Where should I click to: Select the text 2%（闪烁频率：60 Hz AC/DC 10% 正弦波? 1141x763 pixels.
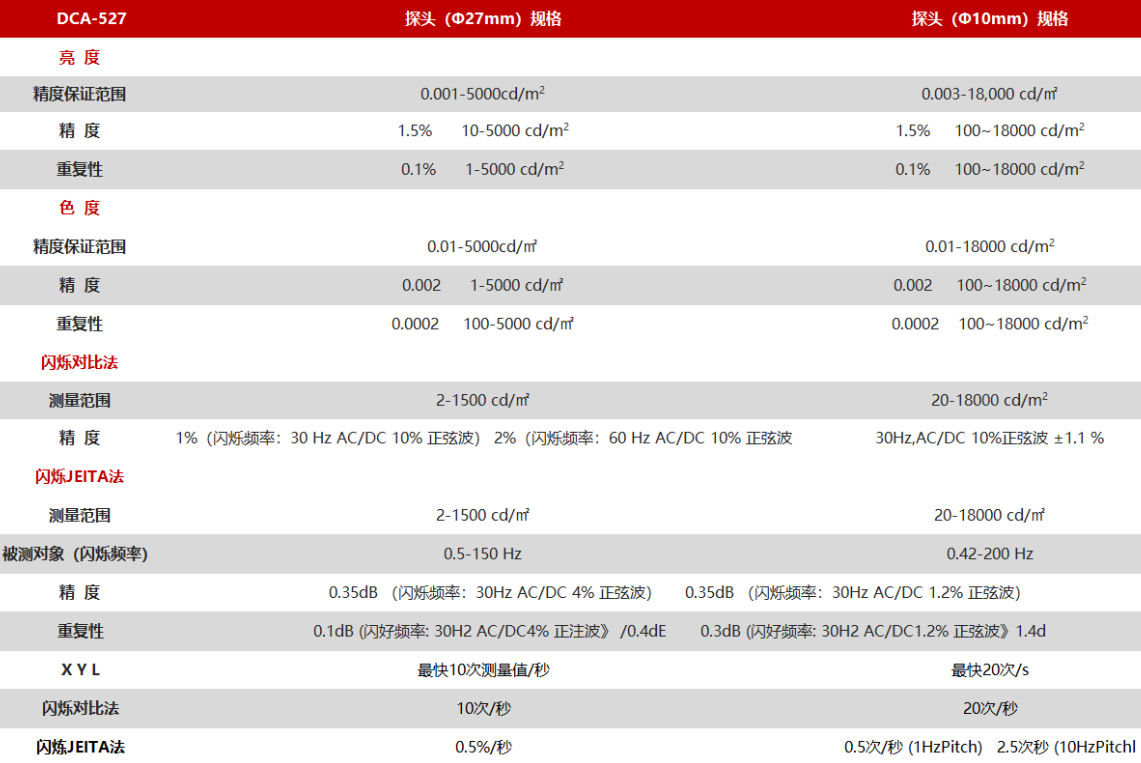pyautogui.click(x=643, y=438)
